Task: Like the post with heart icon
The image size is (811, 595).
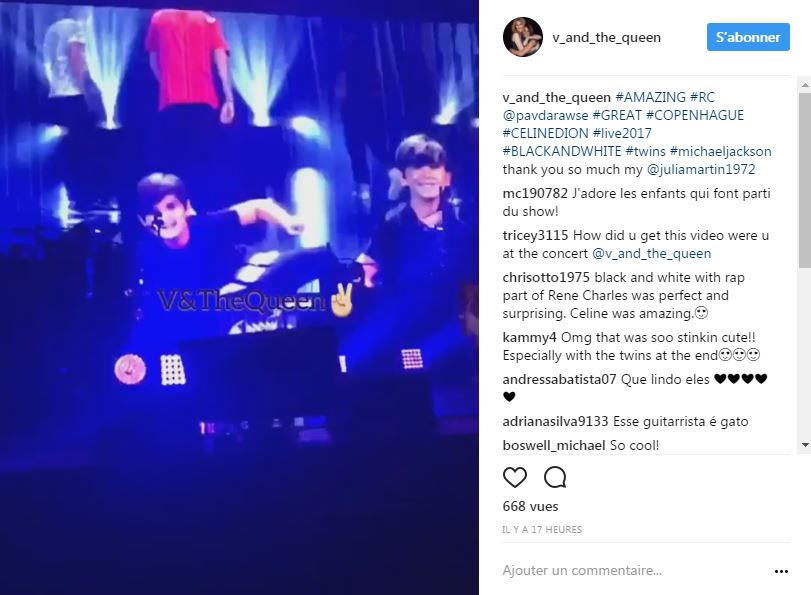Action: point(515,478)
